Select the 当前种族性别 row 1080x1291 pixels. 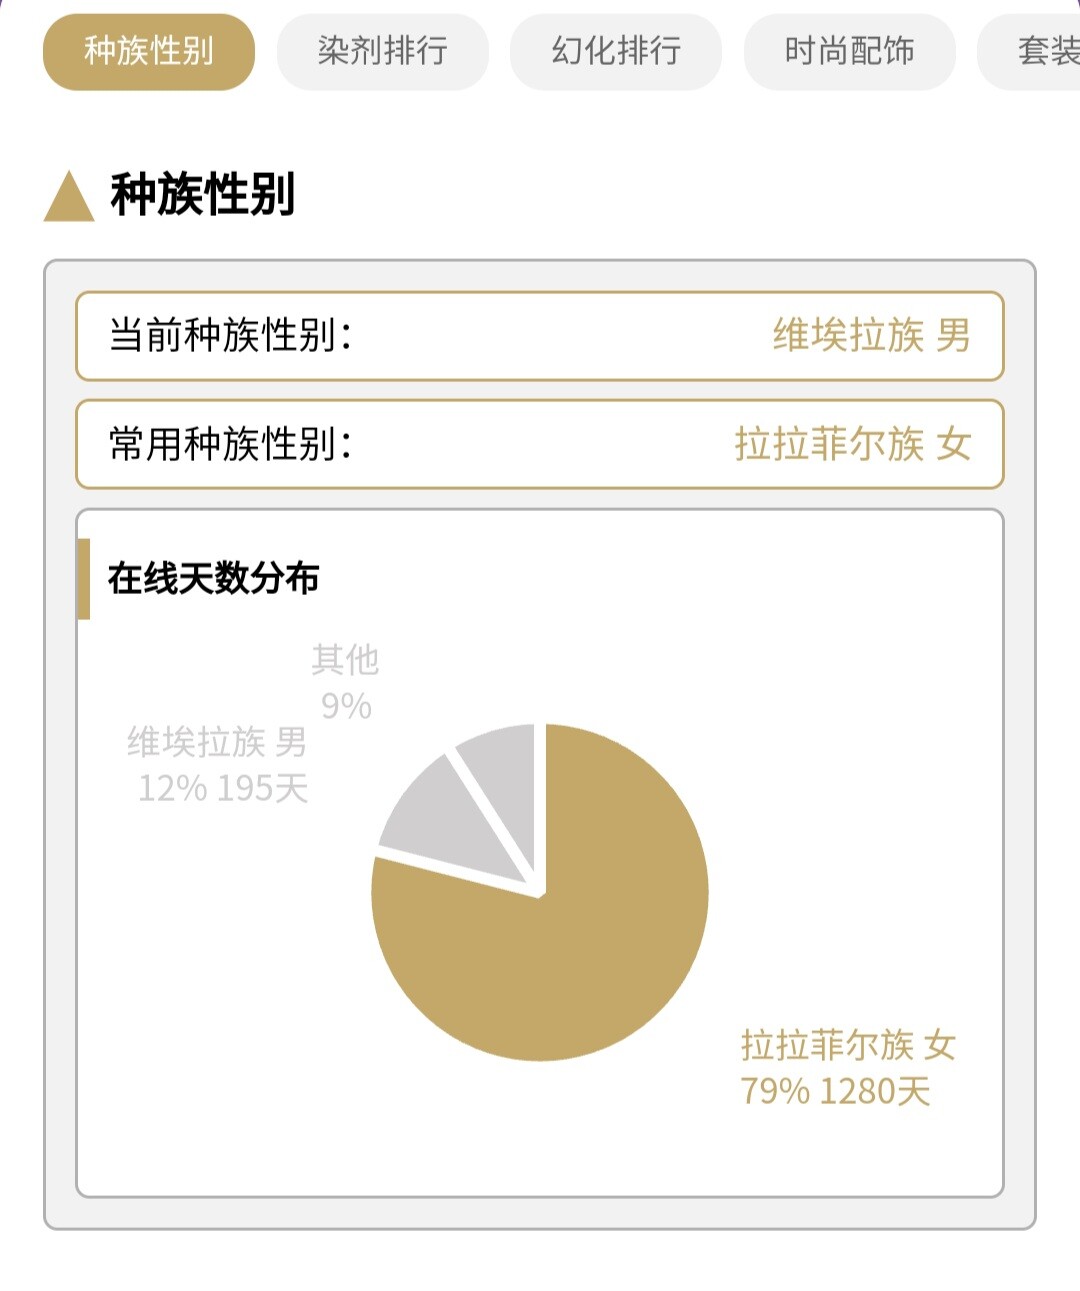(540, 336)
